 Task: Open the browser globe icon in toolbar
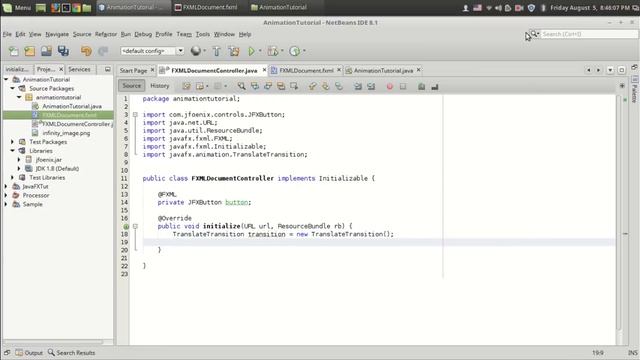point(196,51)
